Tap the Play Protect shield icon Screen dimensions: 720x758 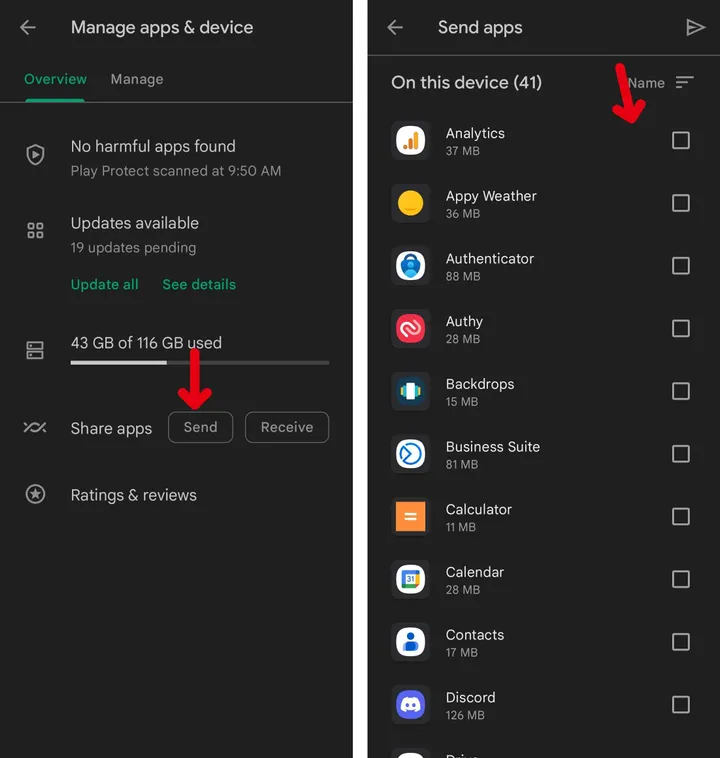(35, 155)
